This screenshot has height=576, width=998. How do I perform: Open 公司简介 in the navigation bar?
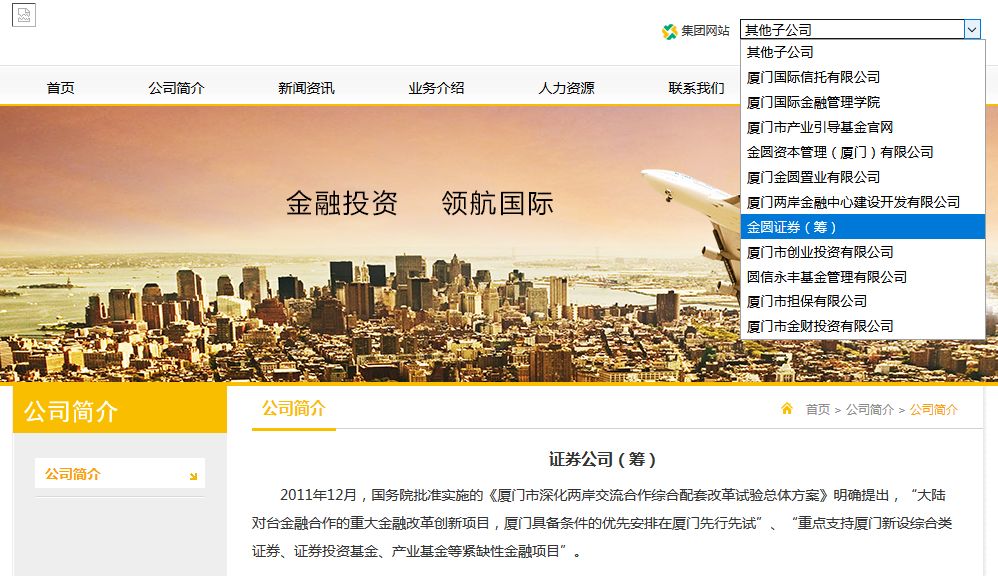176,88
